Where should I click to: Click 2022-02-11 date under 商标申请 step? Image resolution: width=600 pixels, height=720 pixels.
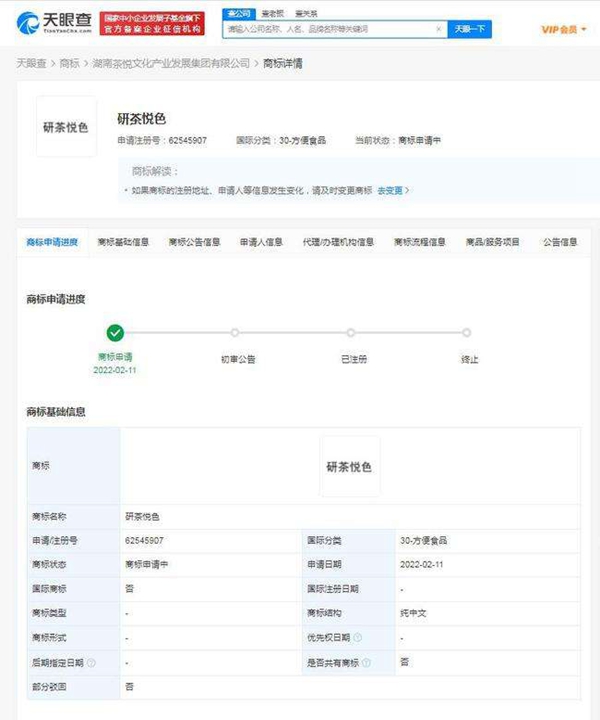tap(115, 370)
